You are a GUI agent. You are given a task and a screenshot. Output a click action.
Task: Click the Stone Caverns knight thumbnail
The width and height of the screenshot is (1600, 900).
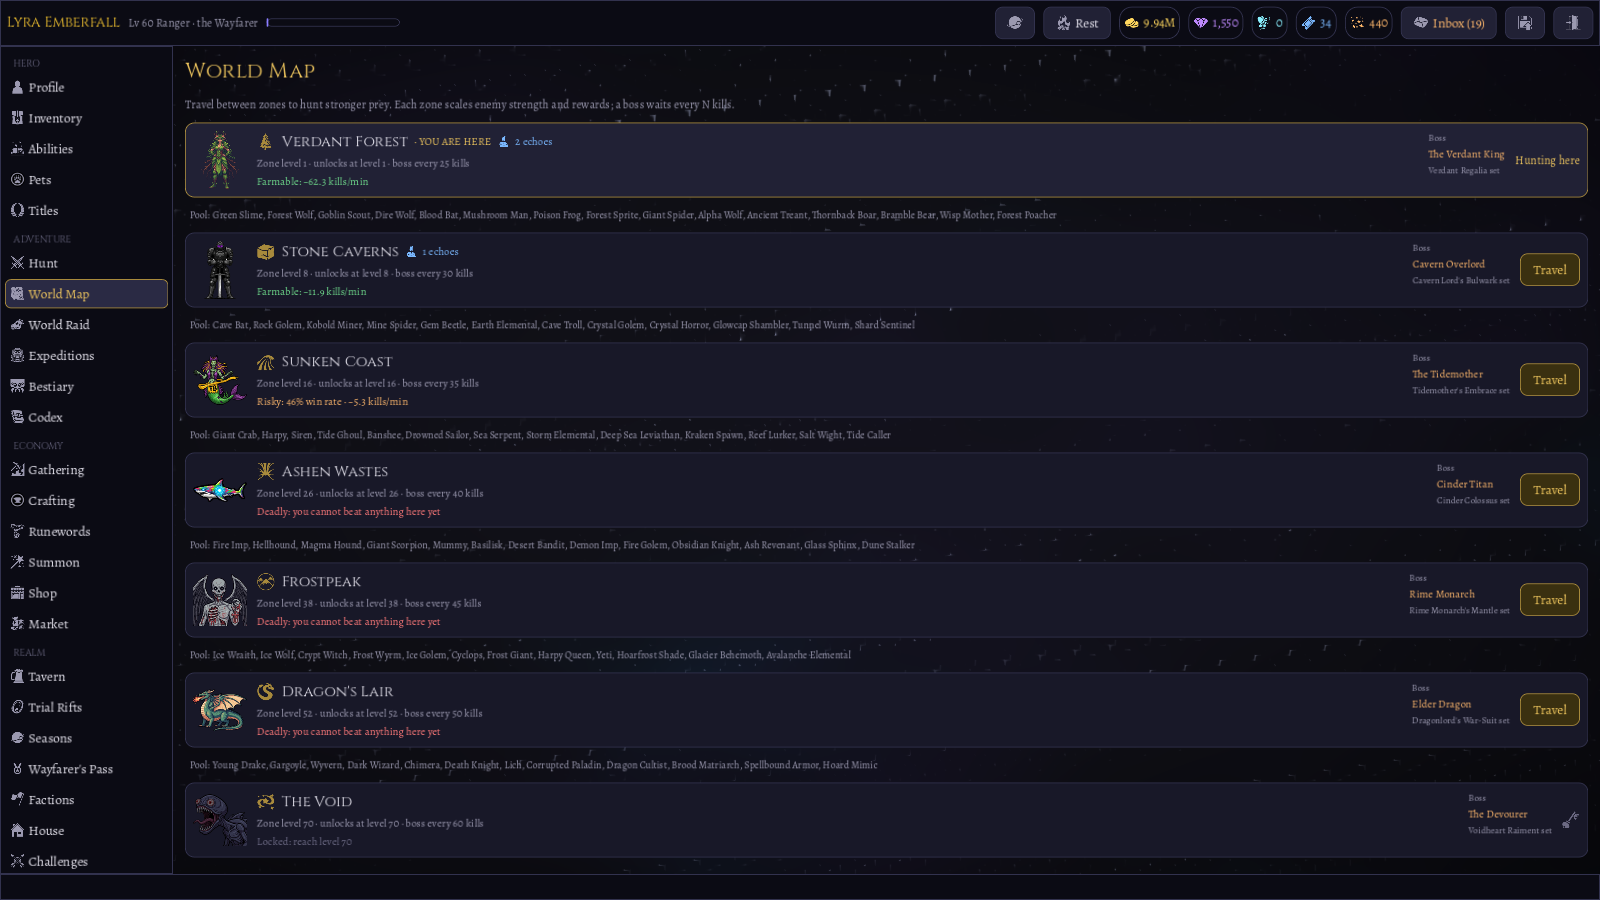[x=220, y=270]
